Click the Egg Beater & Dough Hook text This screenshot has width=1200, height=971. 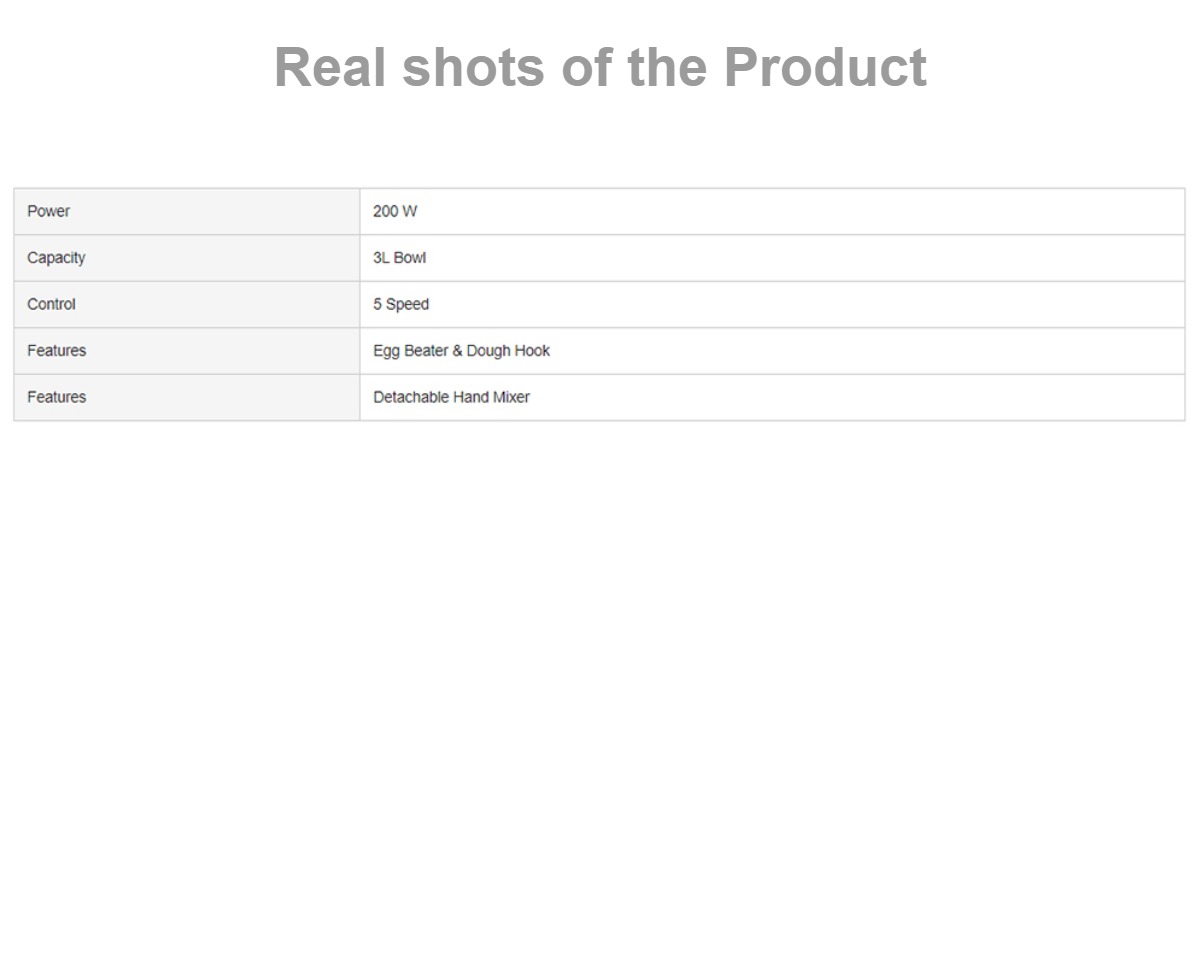coord(461,351)
